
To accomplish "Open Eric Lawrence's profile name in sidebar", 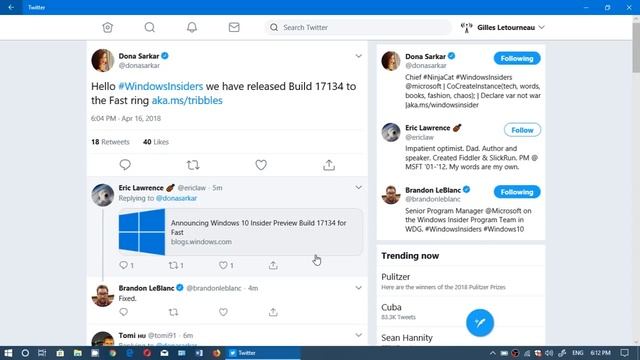I will click(427, 128).
